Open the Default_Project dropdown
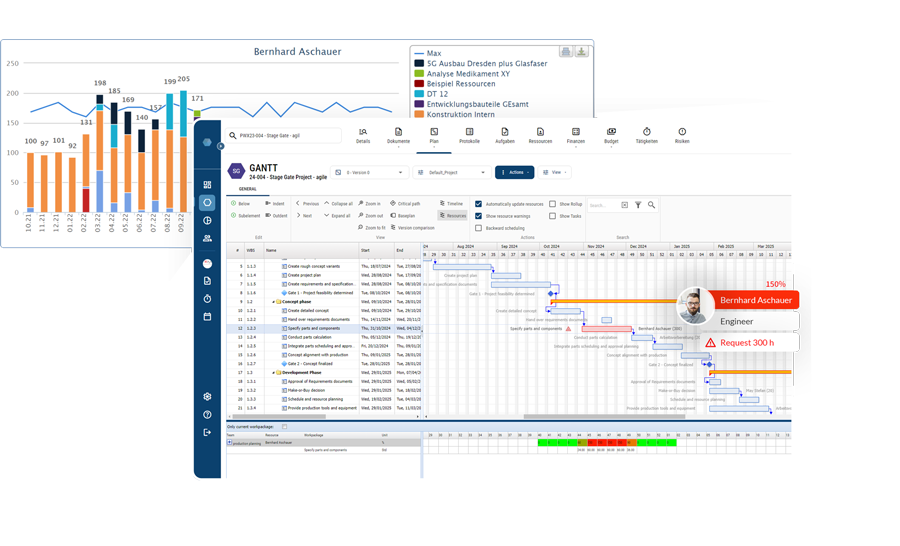Screen dimensions: 900x546 tap(452, 172)
